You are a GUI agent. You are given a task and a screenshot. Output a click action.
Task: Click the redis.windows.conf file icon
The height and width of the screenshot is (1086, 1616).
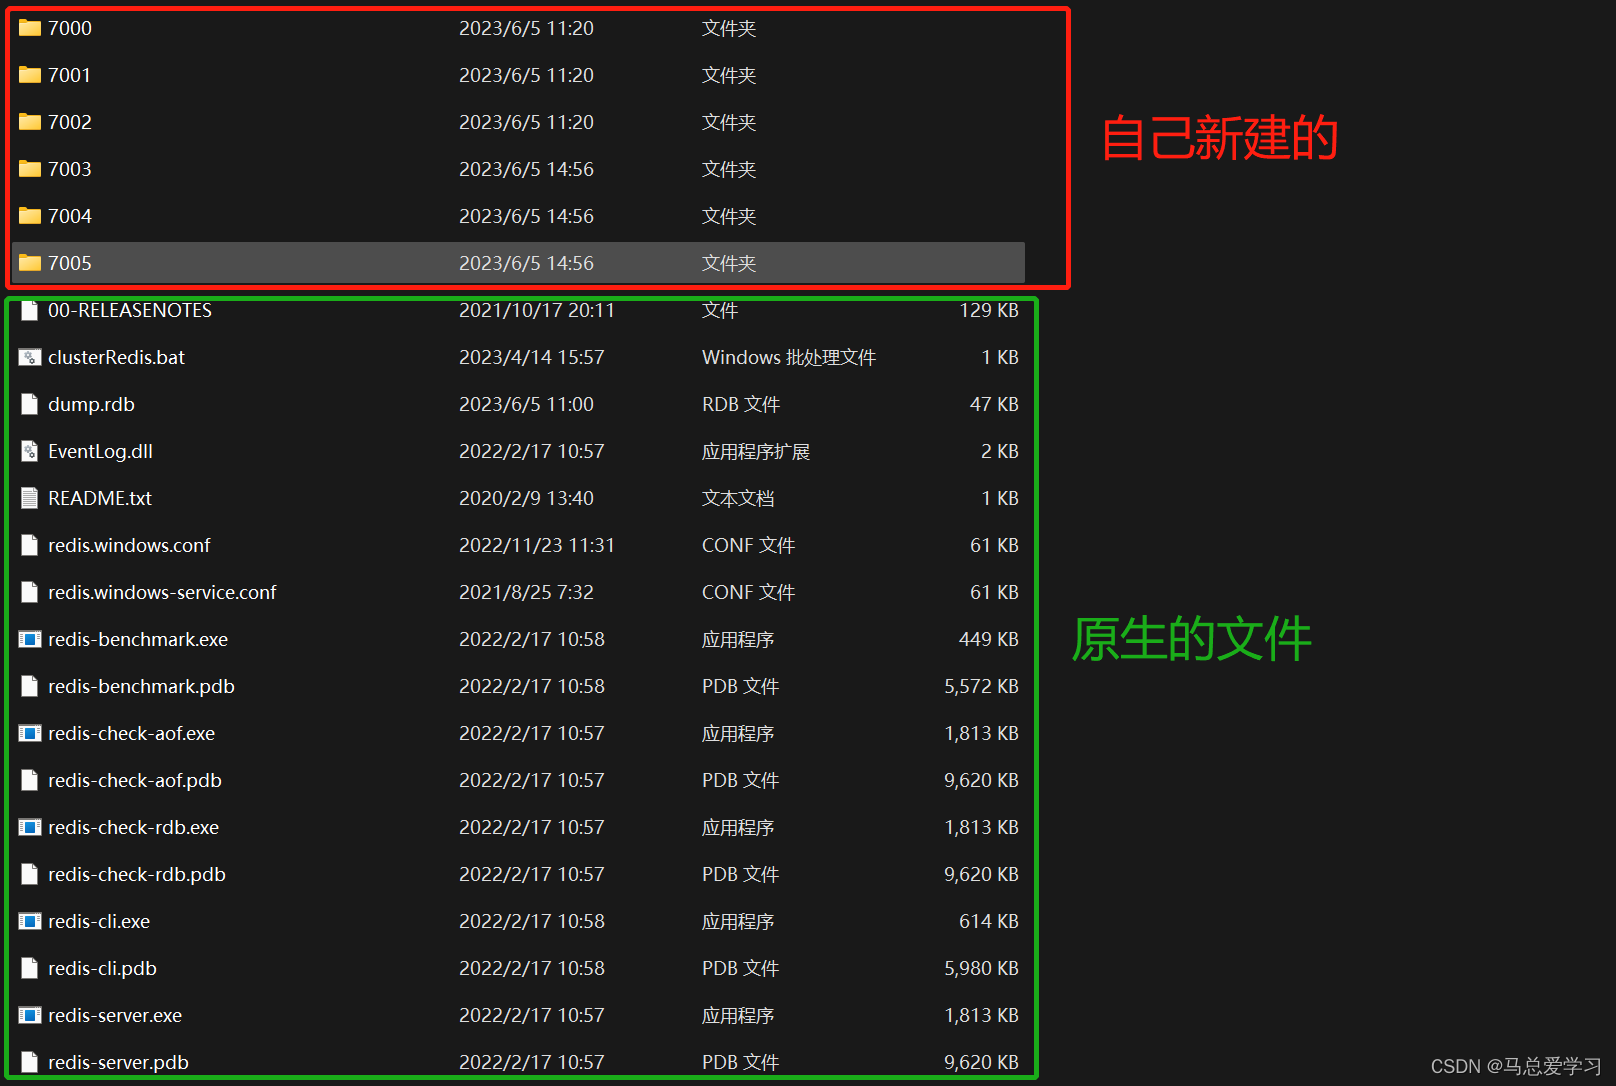click(30, 545)
